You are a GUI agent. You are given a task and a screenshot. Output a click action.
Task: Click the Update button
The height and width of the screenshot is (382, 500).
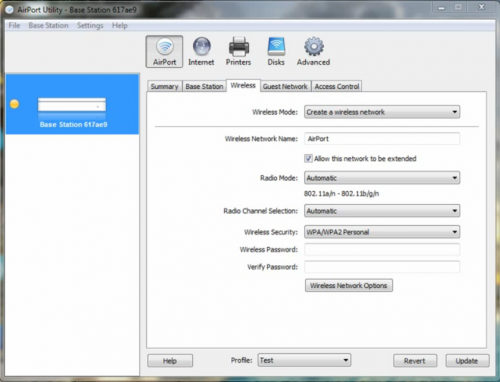click(x=467, y=361)
